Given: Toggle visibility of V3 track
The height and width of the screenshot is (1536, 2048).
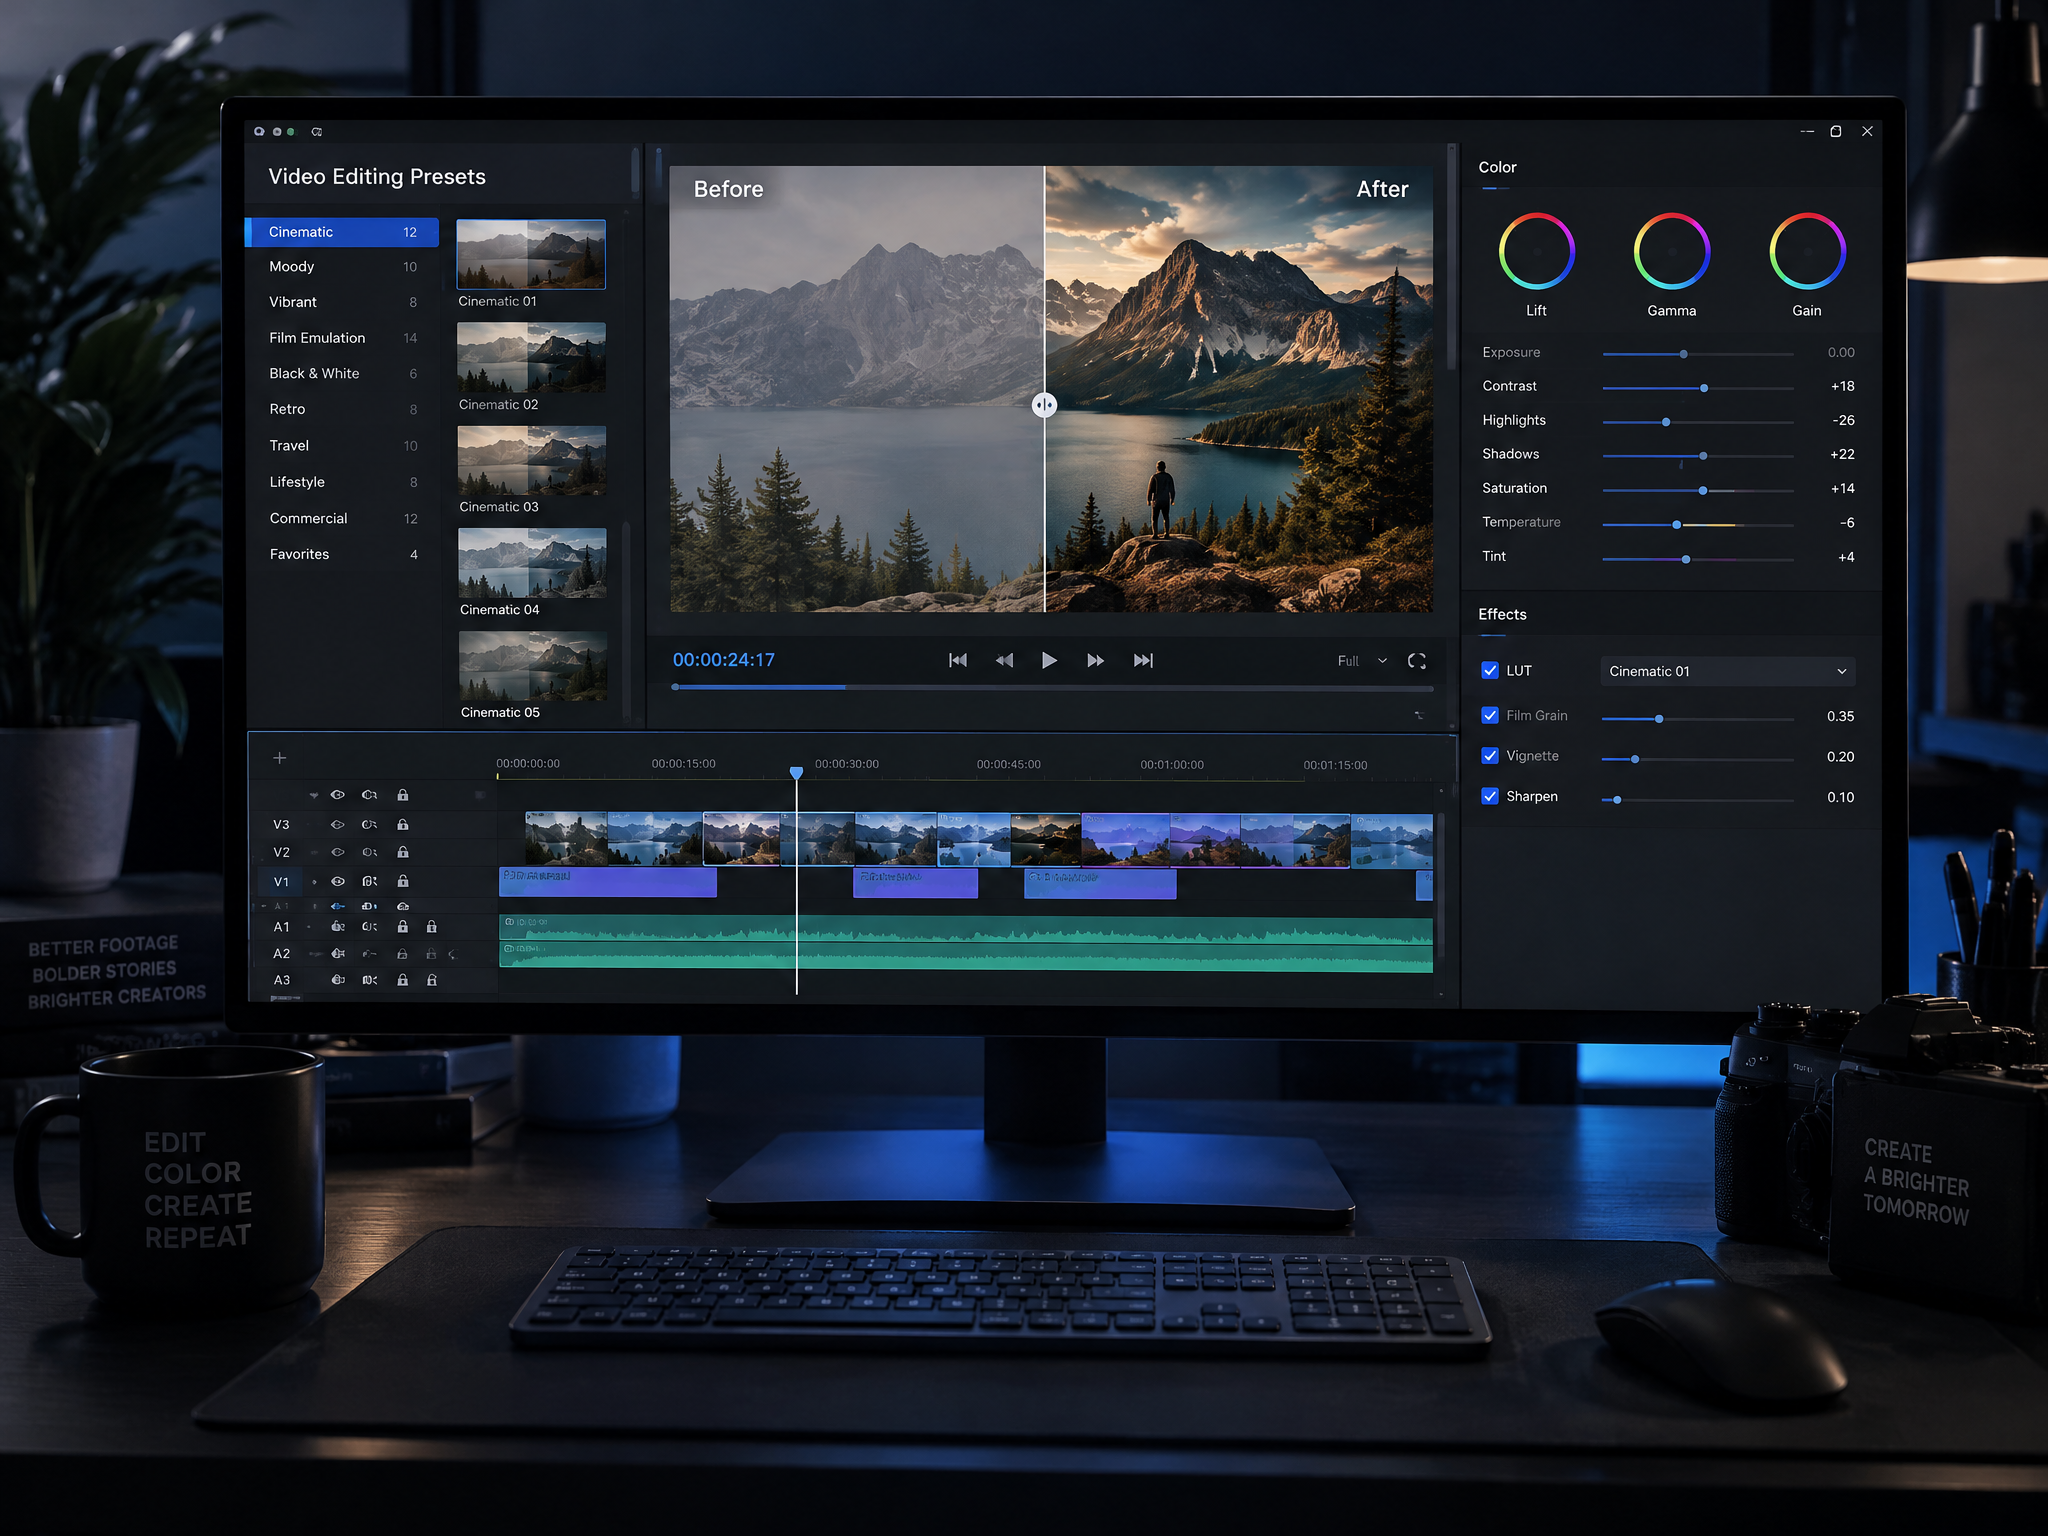Looking at the screenshot, I should [x=338, y=825].
